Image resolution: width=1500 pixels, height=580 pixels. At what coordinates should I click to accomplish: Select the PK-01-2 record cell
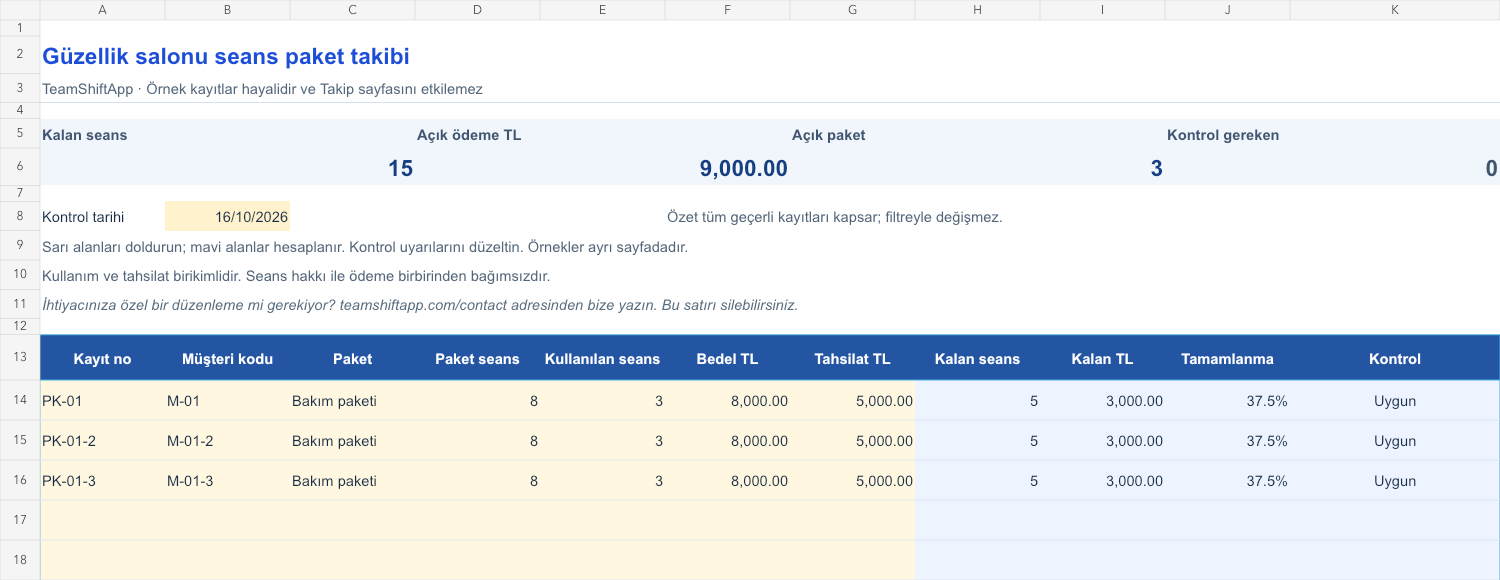pyautogui.click(x=103, y=441)
